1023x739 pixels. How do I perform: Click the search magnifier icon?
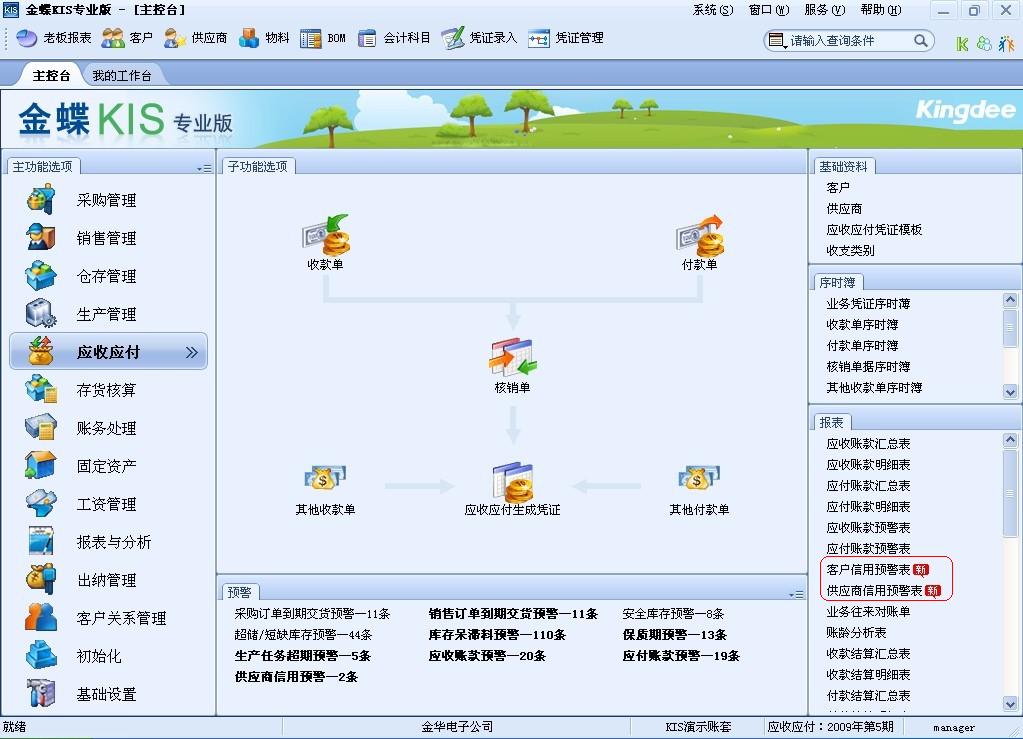(921, 40)
